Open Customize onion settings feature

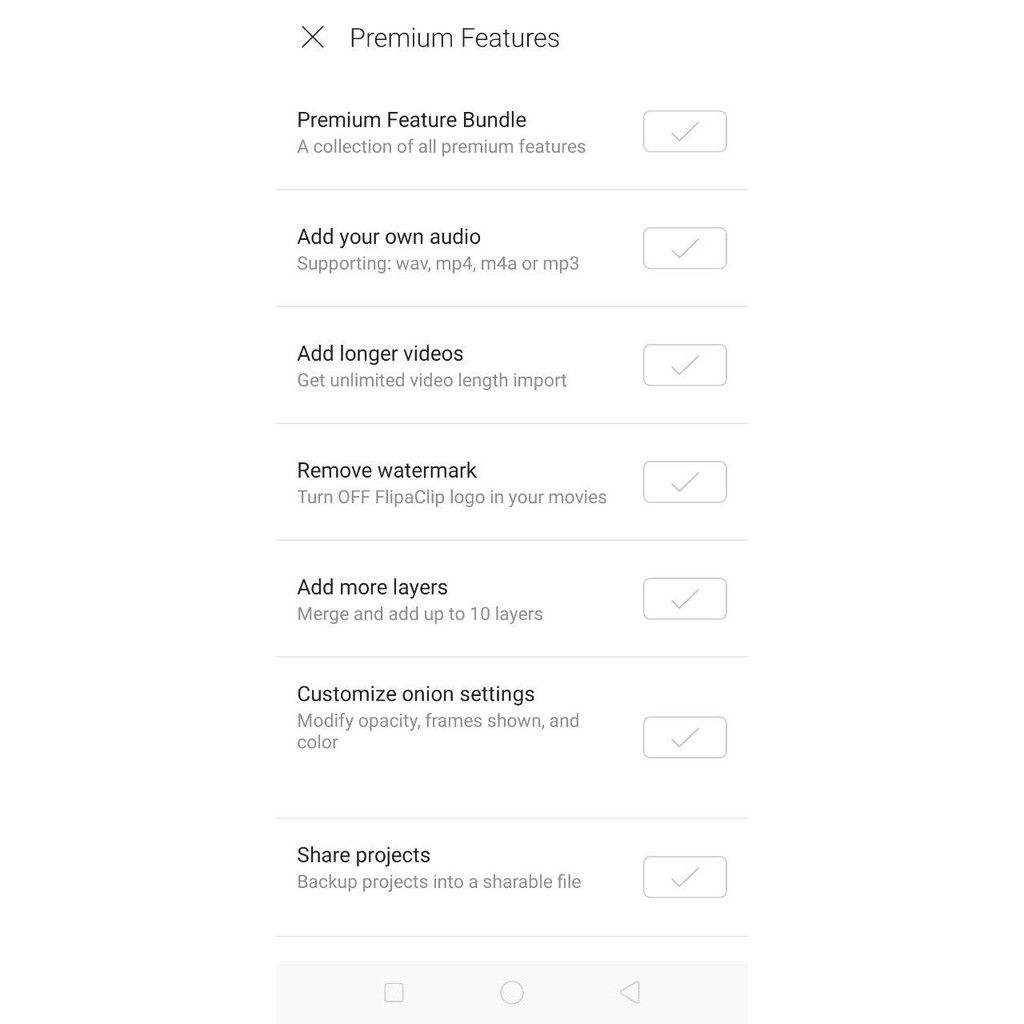tap(415, 694)
